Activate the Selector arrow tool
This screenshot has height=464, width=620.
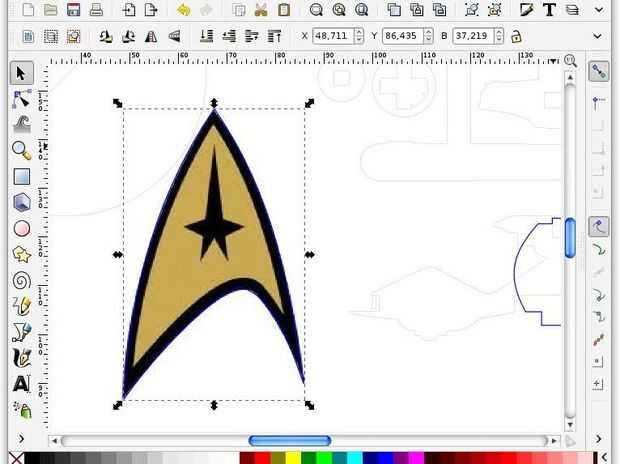click(x=21, y=73)
